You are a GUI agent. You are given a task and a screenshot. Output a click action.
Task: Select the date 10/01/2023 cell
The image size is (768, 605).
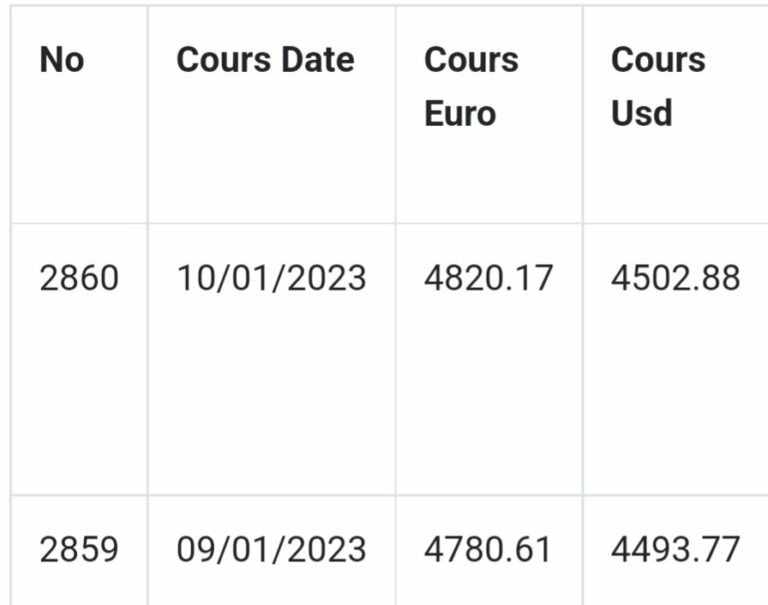click(271, 278)
